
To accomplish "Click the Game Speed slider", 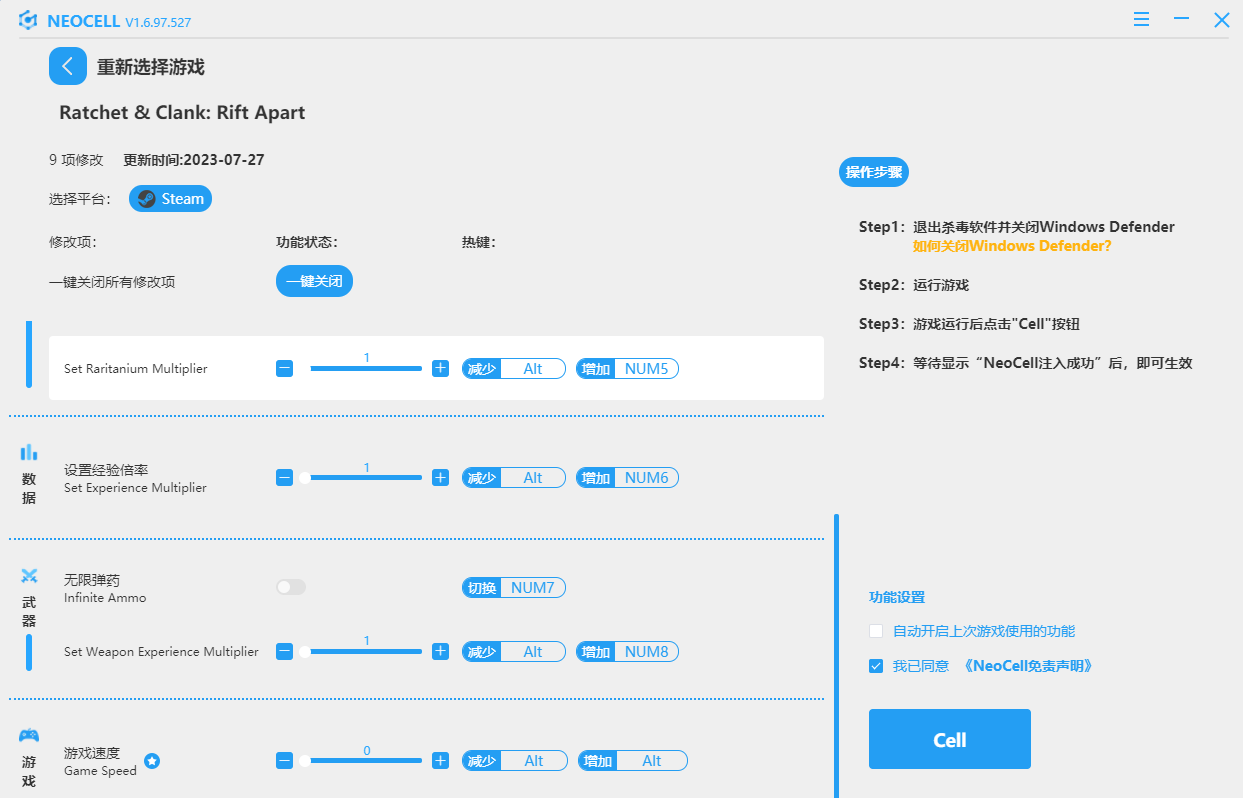I will (360, 761).
